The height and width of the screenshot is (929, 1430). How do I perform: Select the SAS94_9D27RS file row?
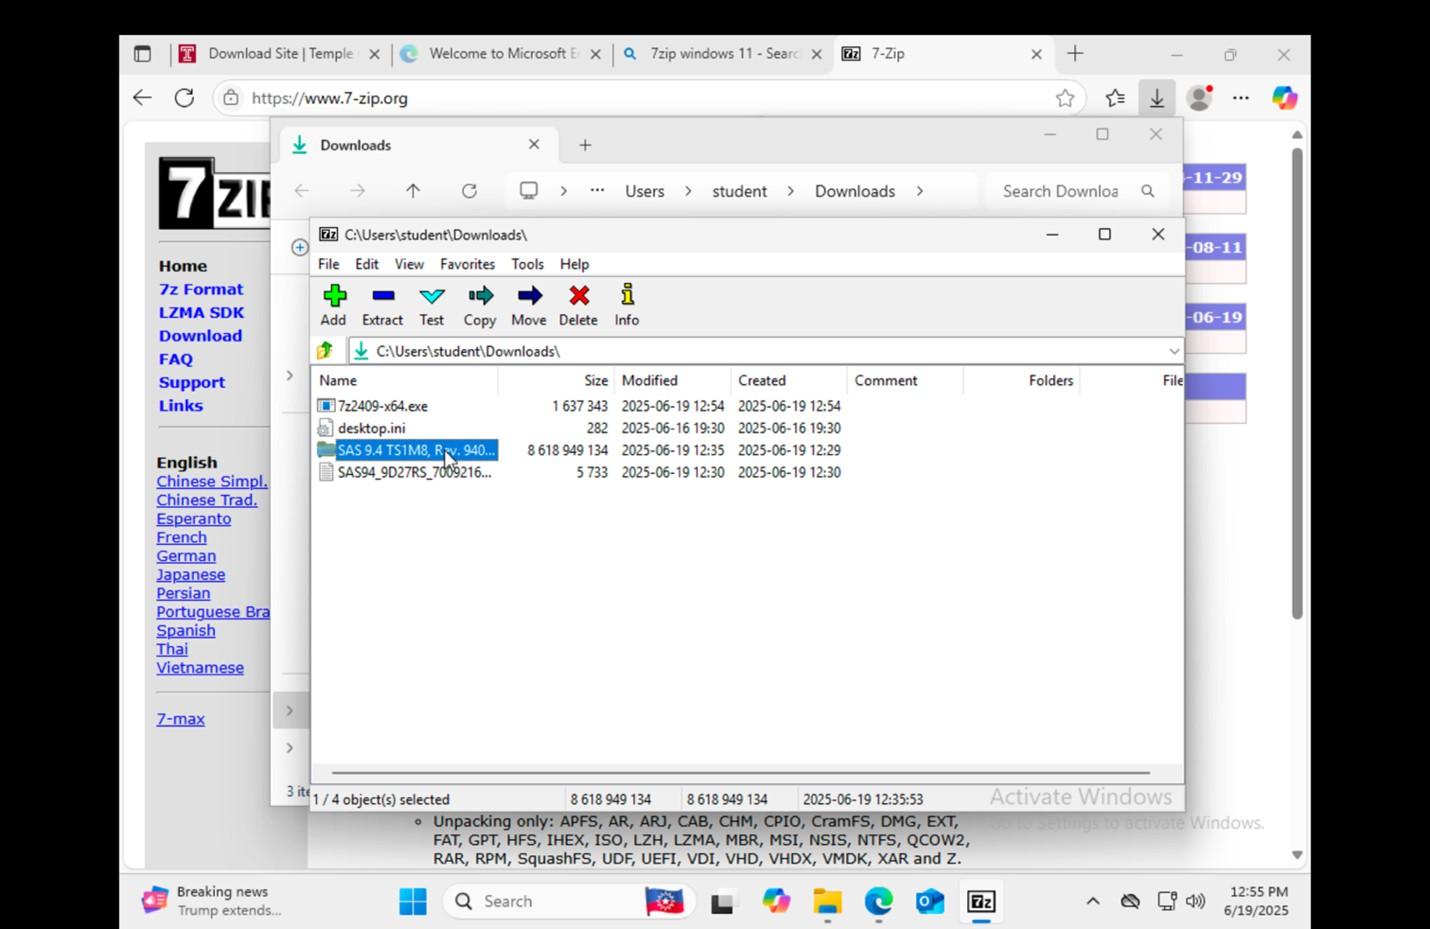coord(414,472)
